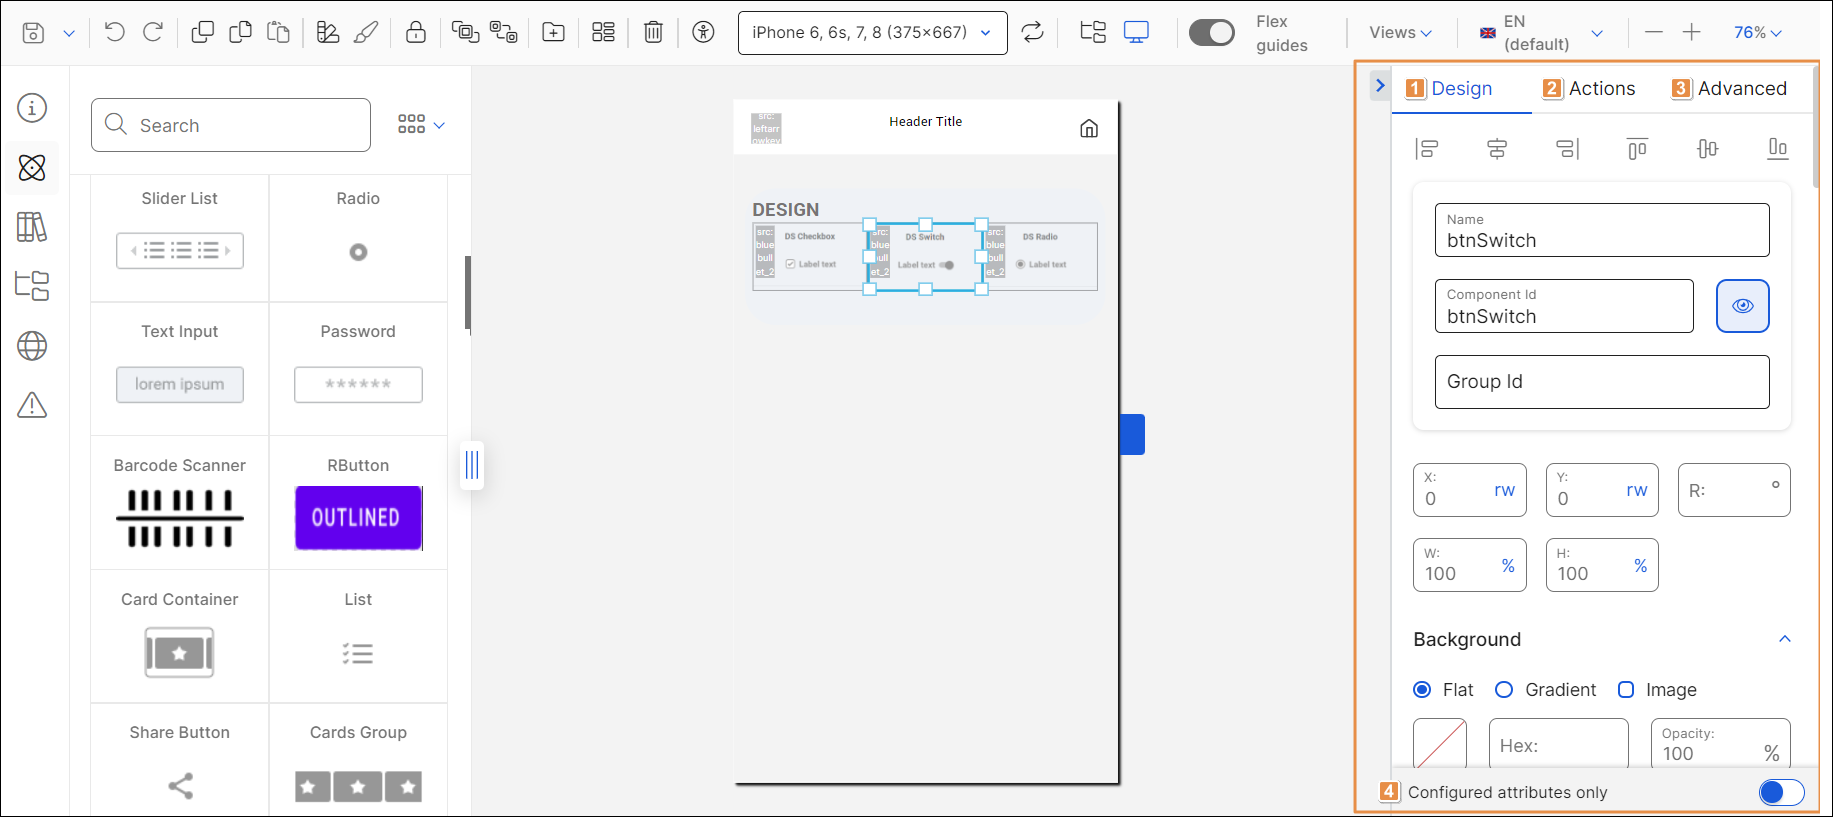Click the copy icon in the toolbar
Screen dimensions: 1833x817
[x=240, y=32]
